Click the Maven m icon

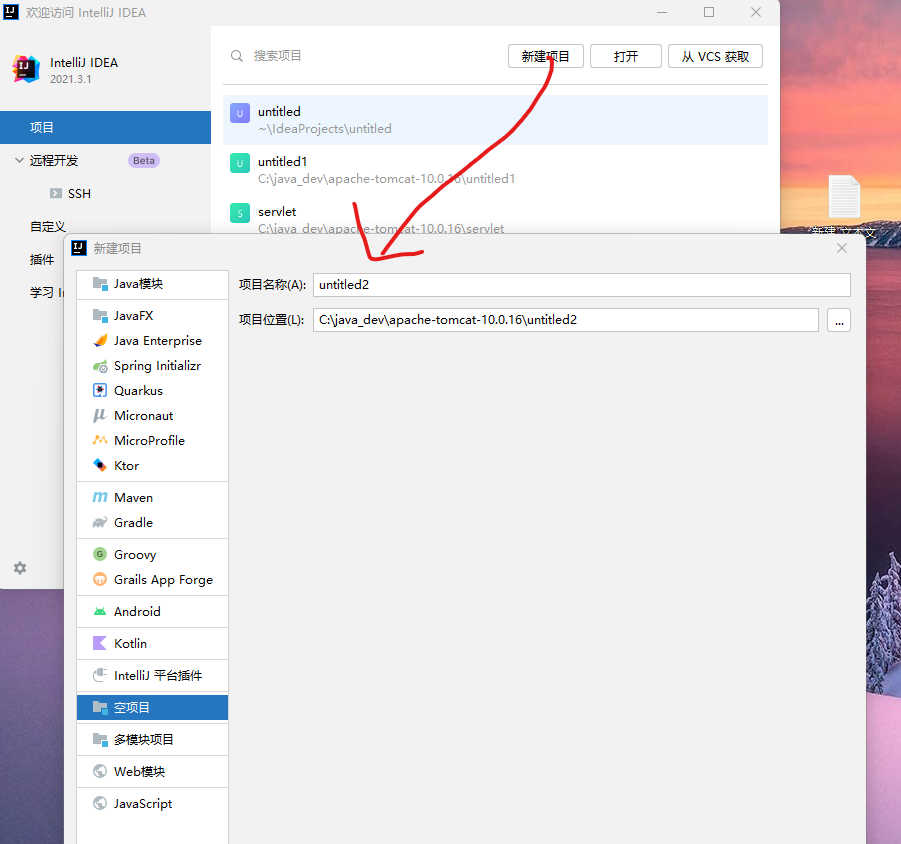point(100,497)
